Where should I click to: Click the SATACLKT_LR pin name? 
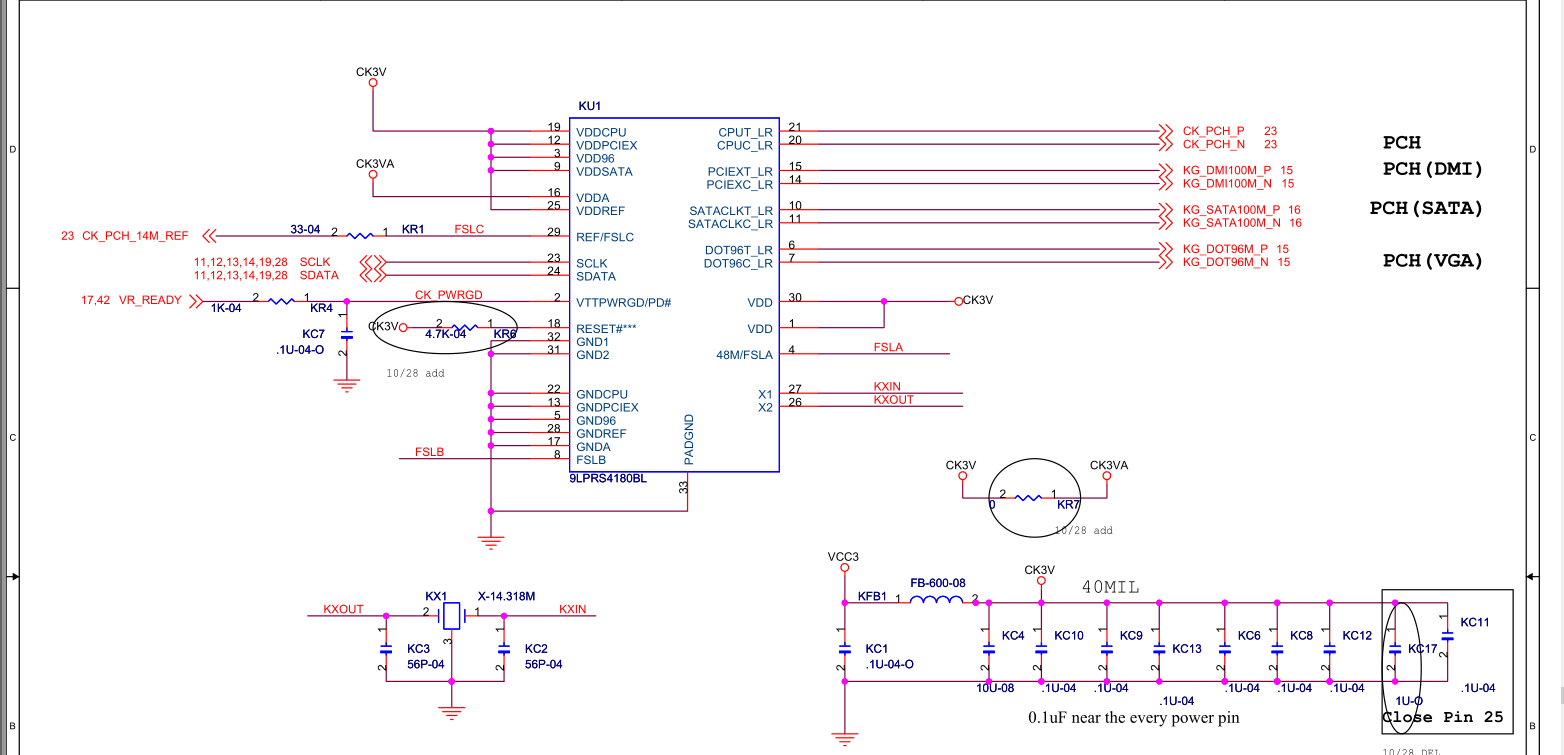click(x=731, y=211)
